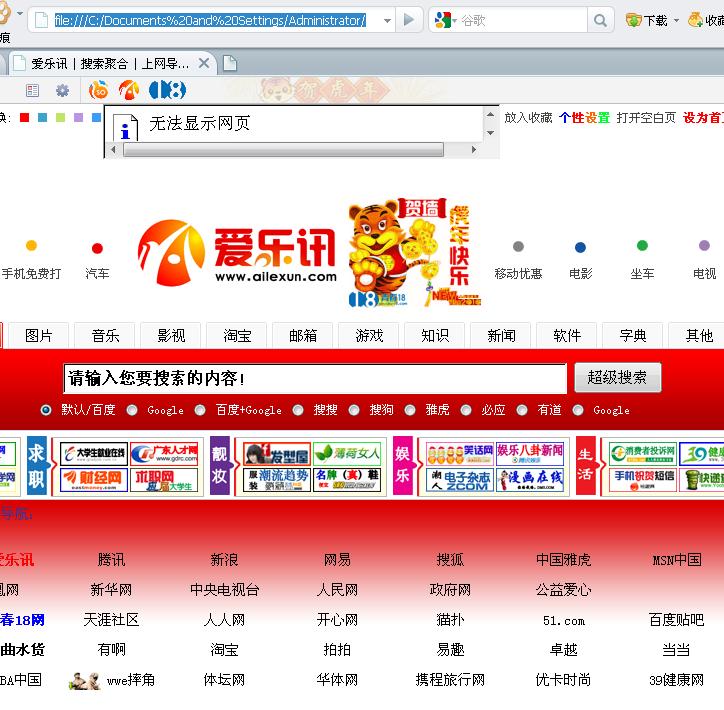This screenshot has width=724, height=710.
Task: Select the red color theme swatch
Action: (x=24, y=118)
